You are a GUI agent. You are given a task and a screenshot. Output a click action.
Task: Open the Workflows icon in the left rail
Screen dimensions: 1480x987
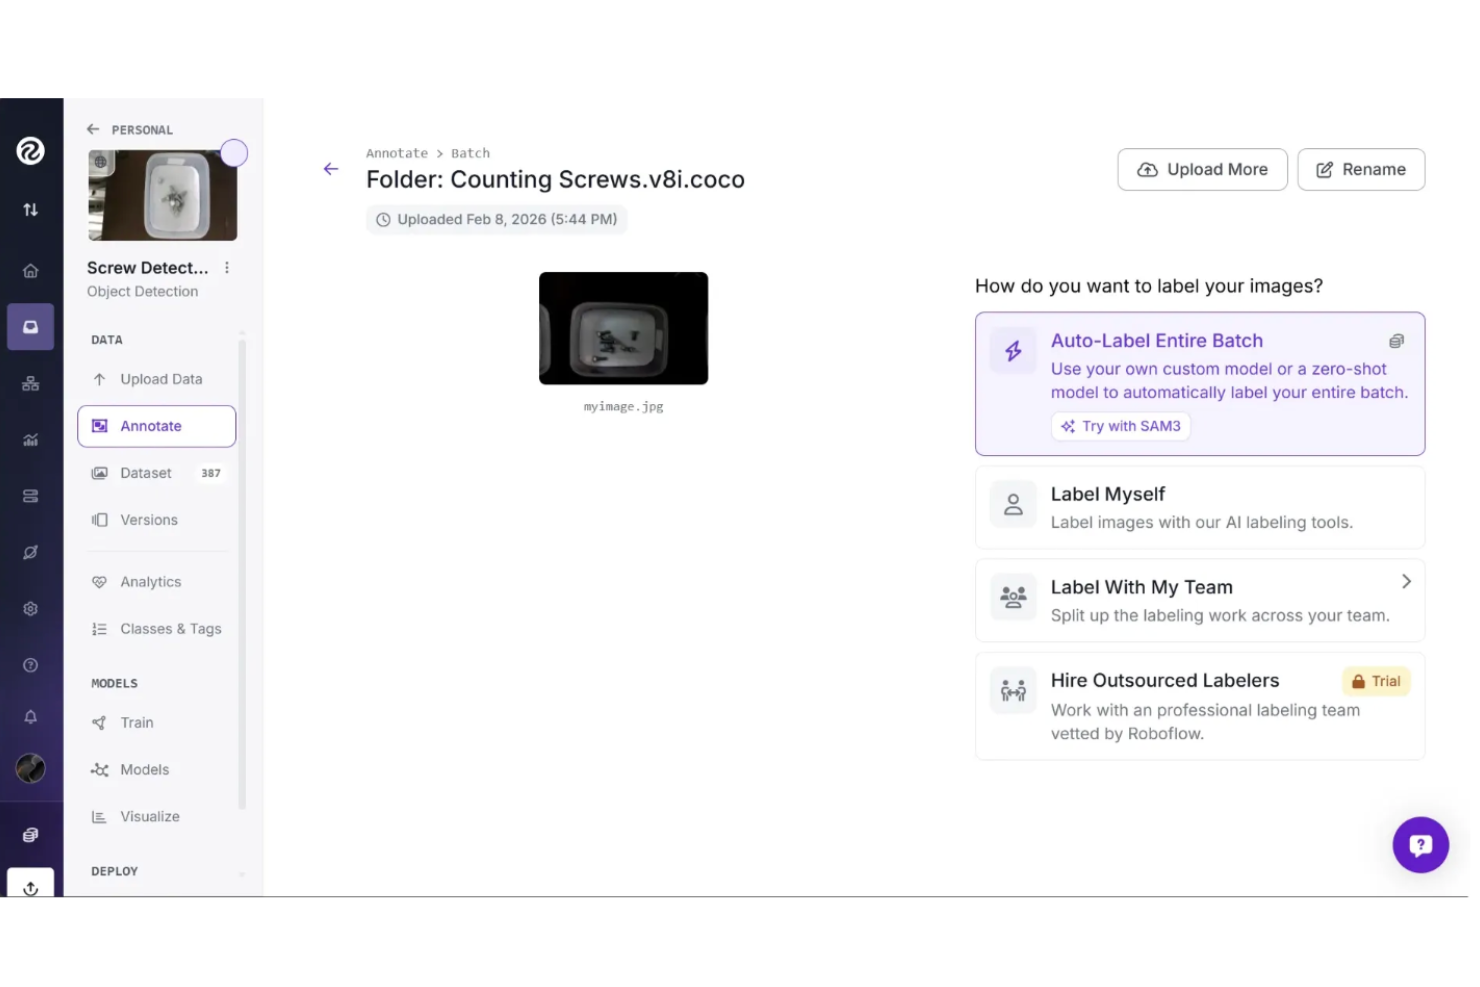(x=31, y=383)
